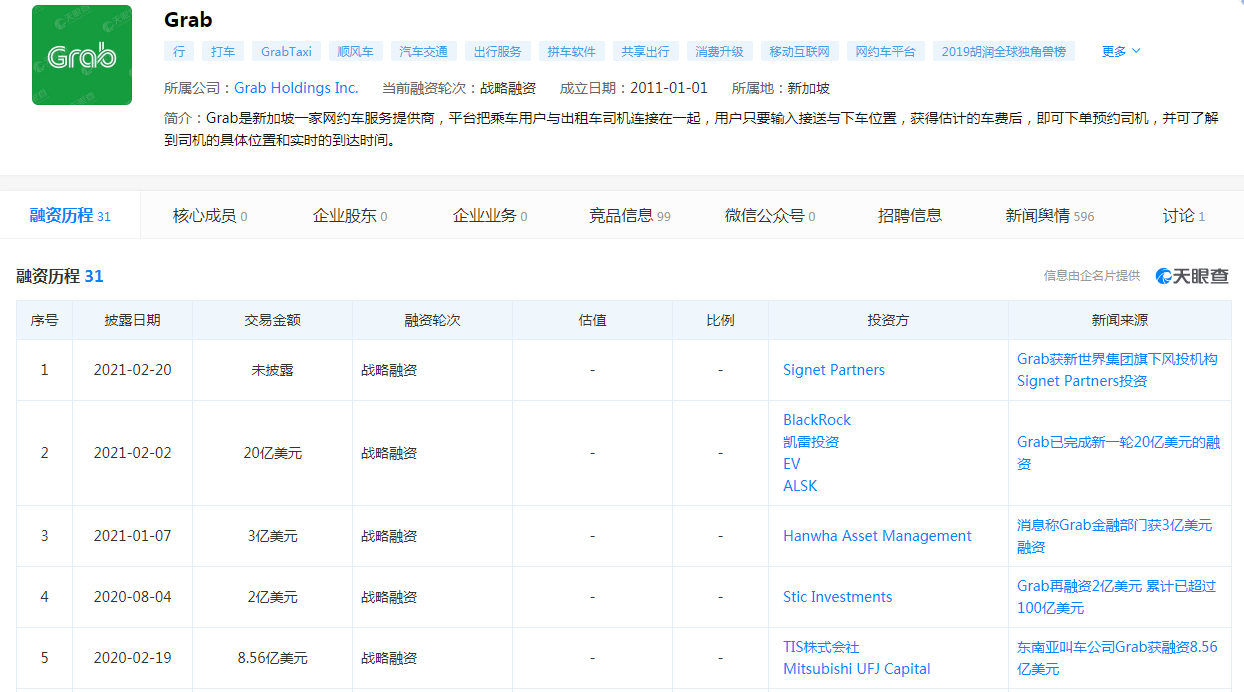Click the 8.56亿美元 amount cell
Screen dimensions: 1244x692
click(x=273, y=658)
